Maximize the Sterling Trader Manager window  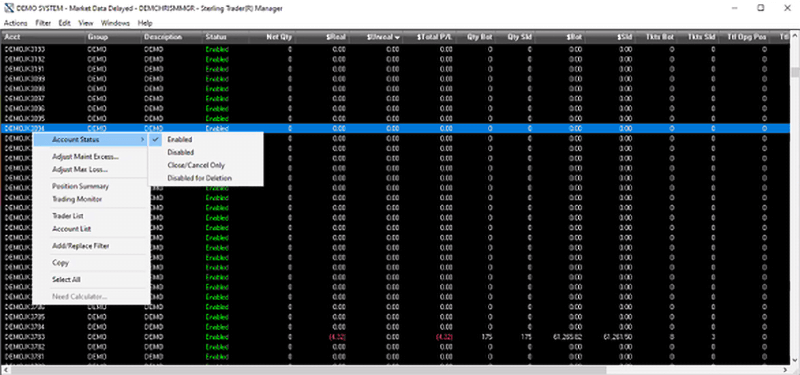click(x=760, y=8)
